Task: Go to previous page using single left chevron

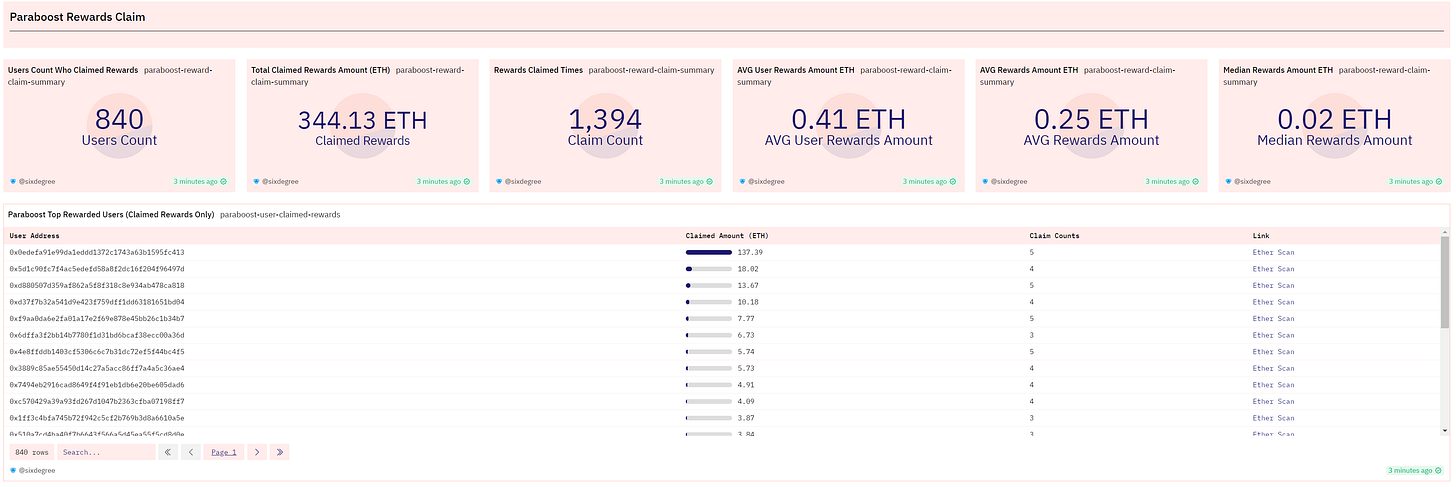Action: pos(191,452)
